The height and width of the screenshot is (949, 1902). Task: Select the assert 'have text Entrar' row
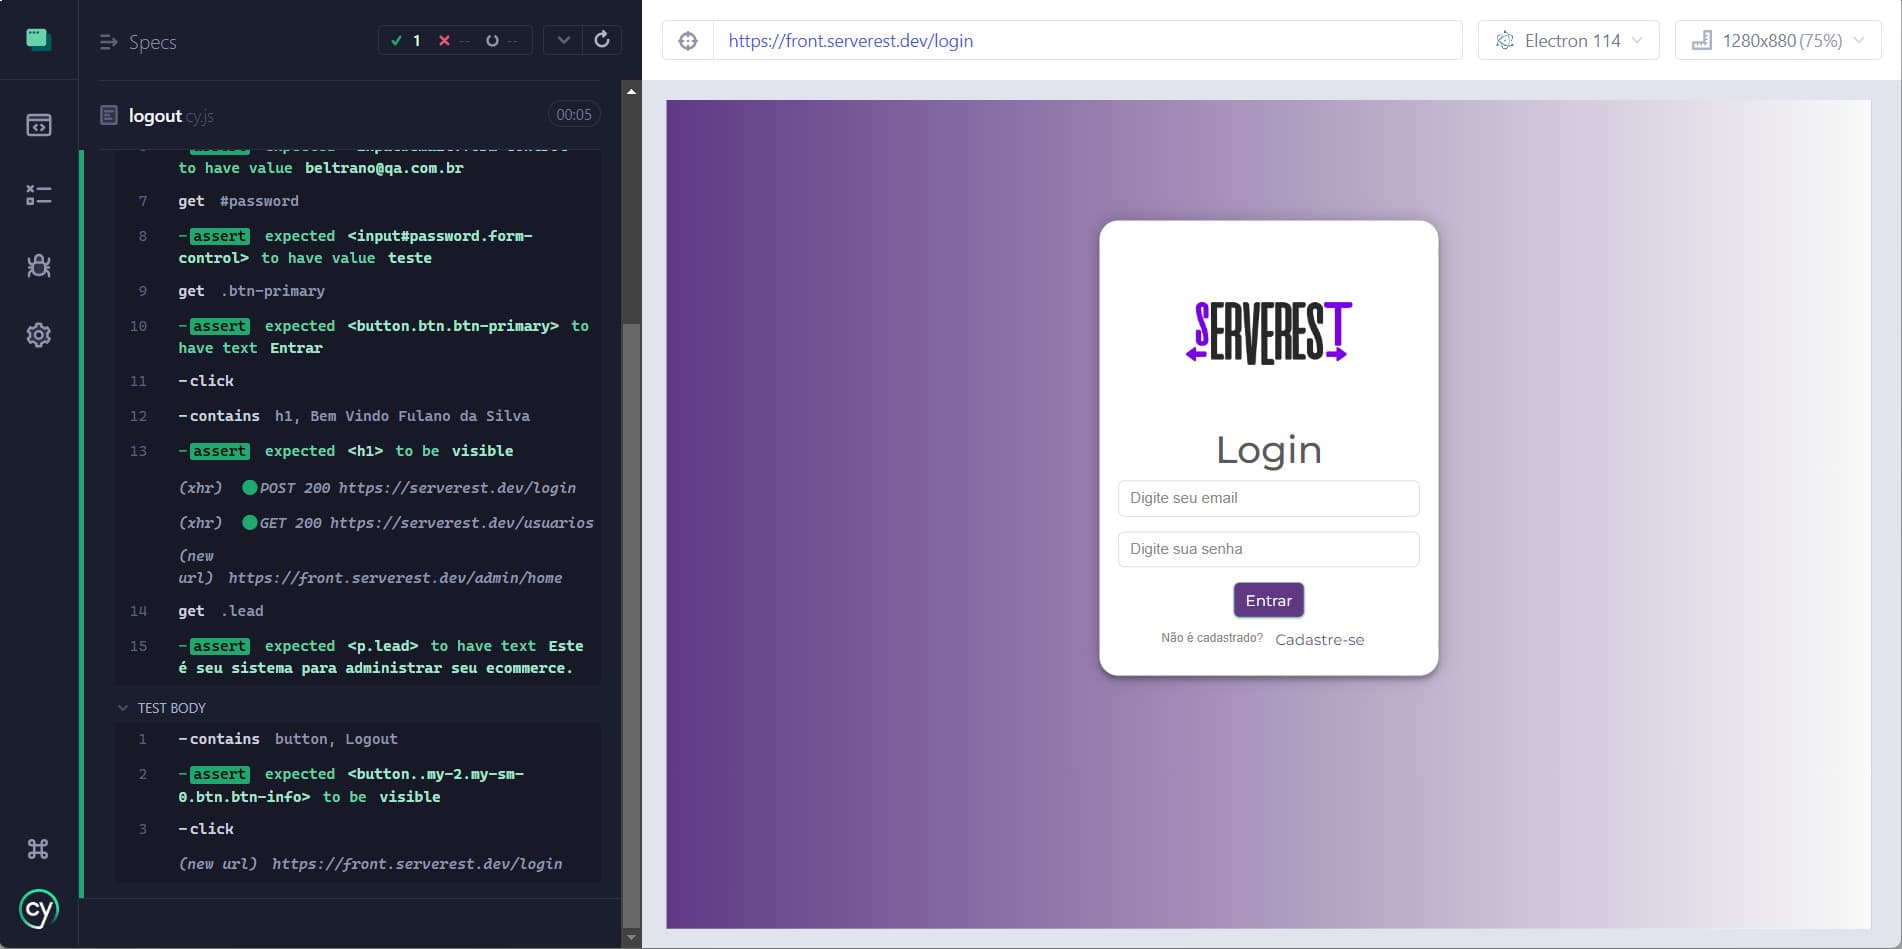358,337
